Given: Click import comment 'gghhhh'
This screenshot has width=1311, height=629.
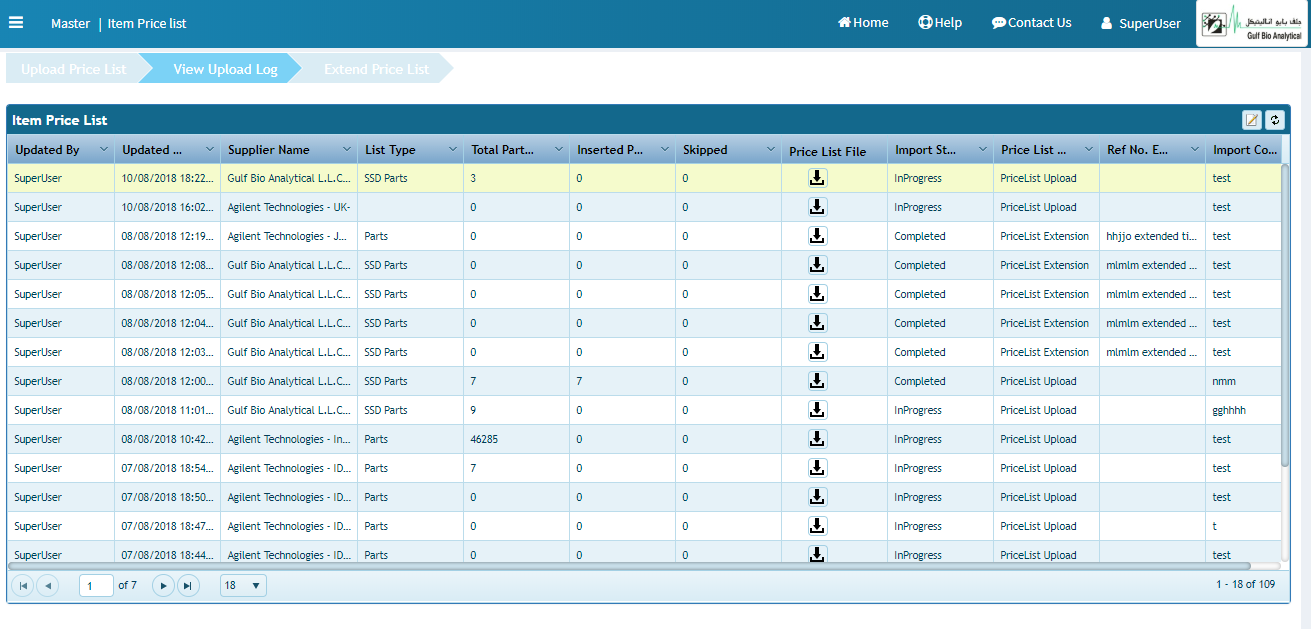Looking at the screenshot, I should [1229, 410].
